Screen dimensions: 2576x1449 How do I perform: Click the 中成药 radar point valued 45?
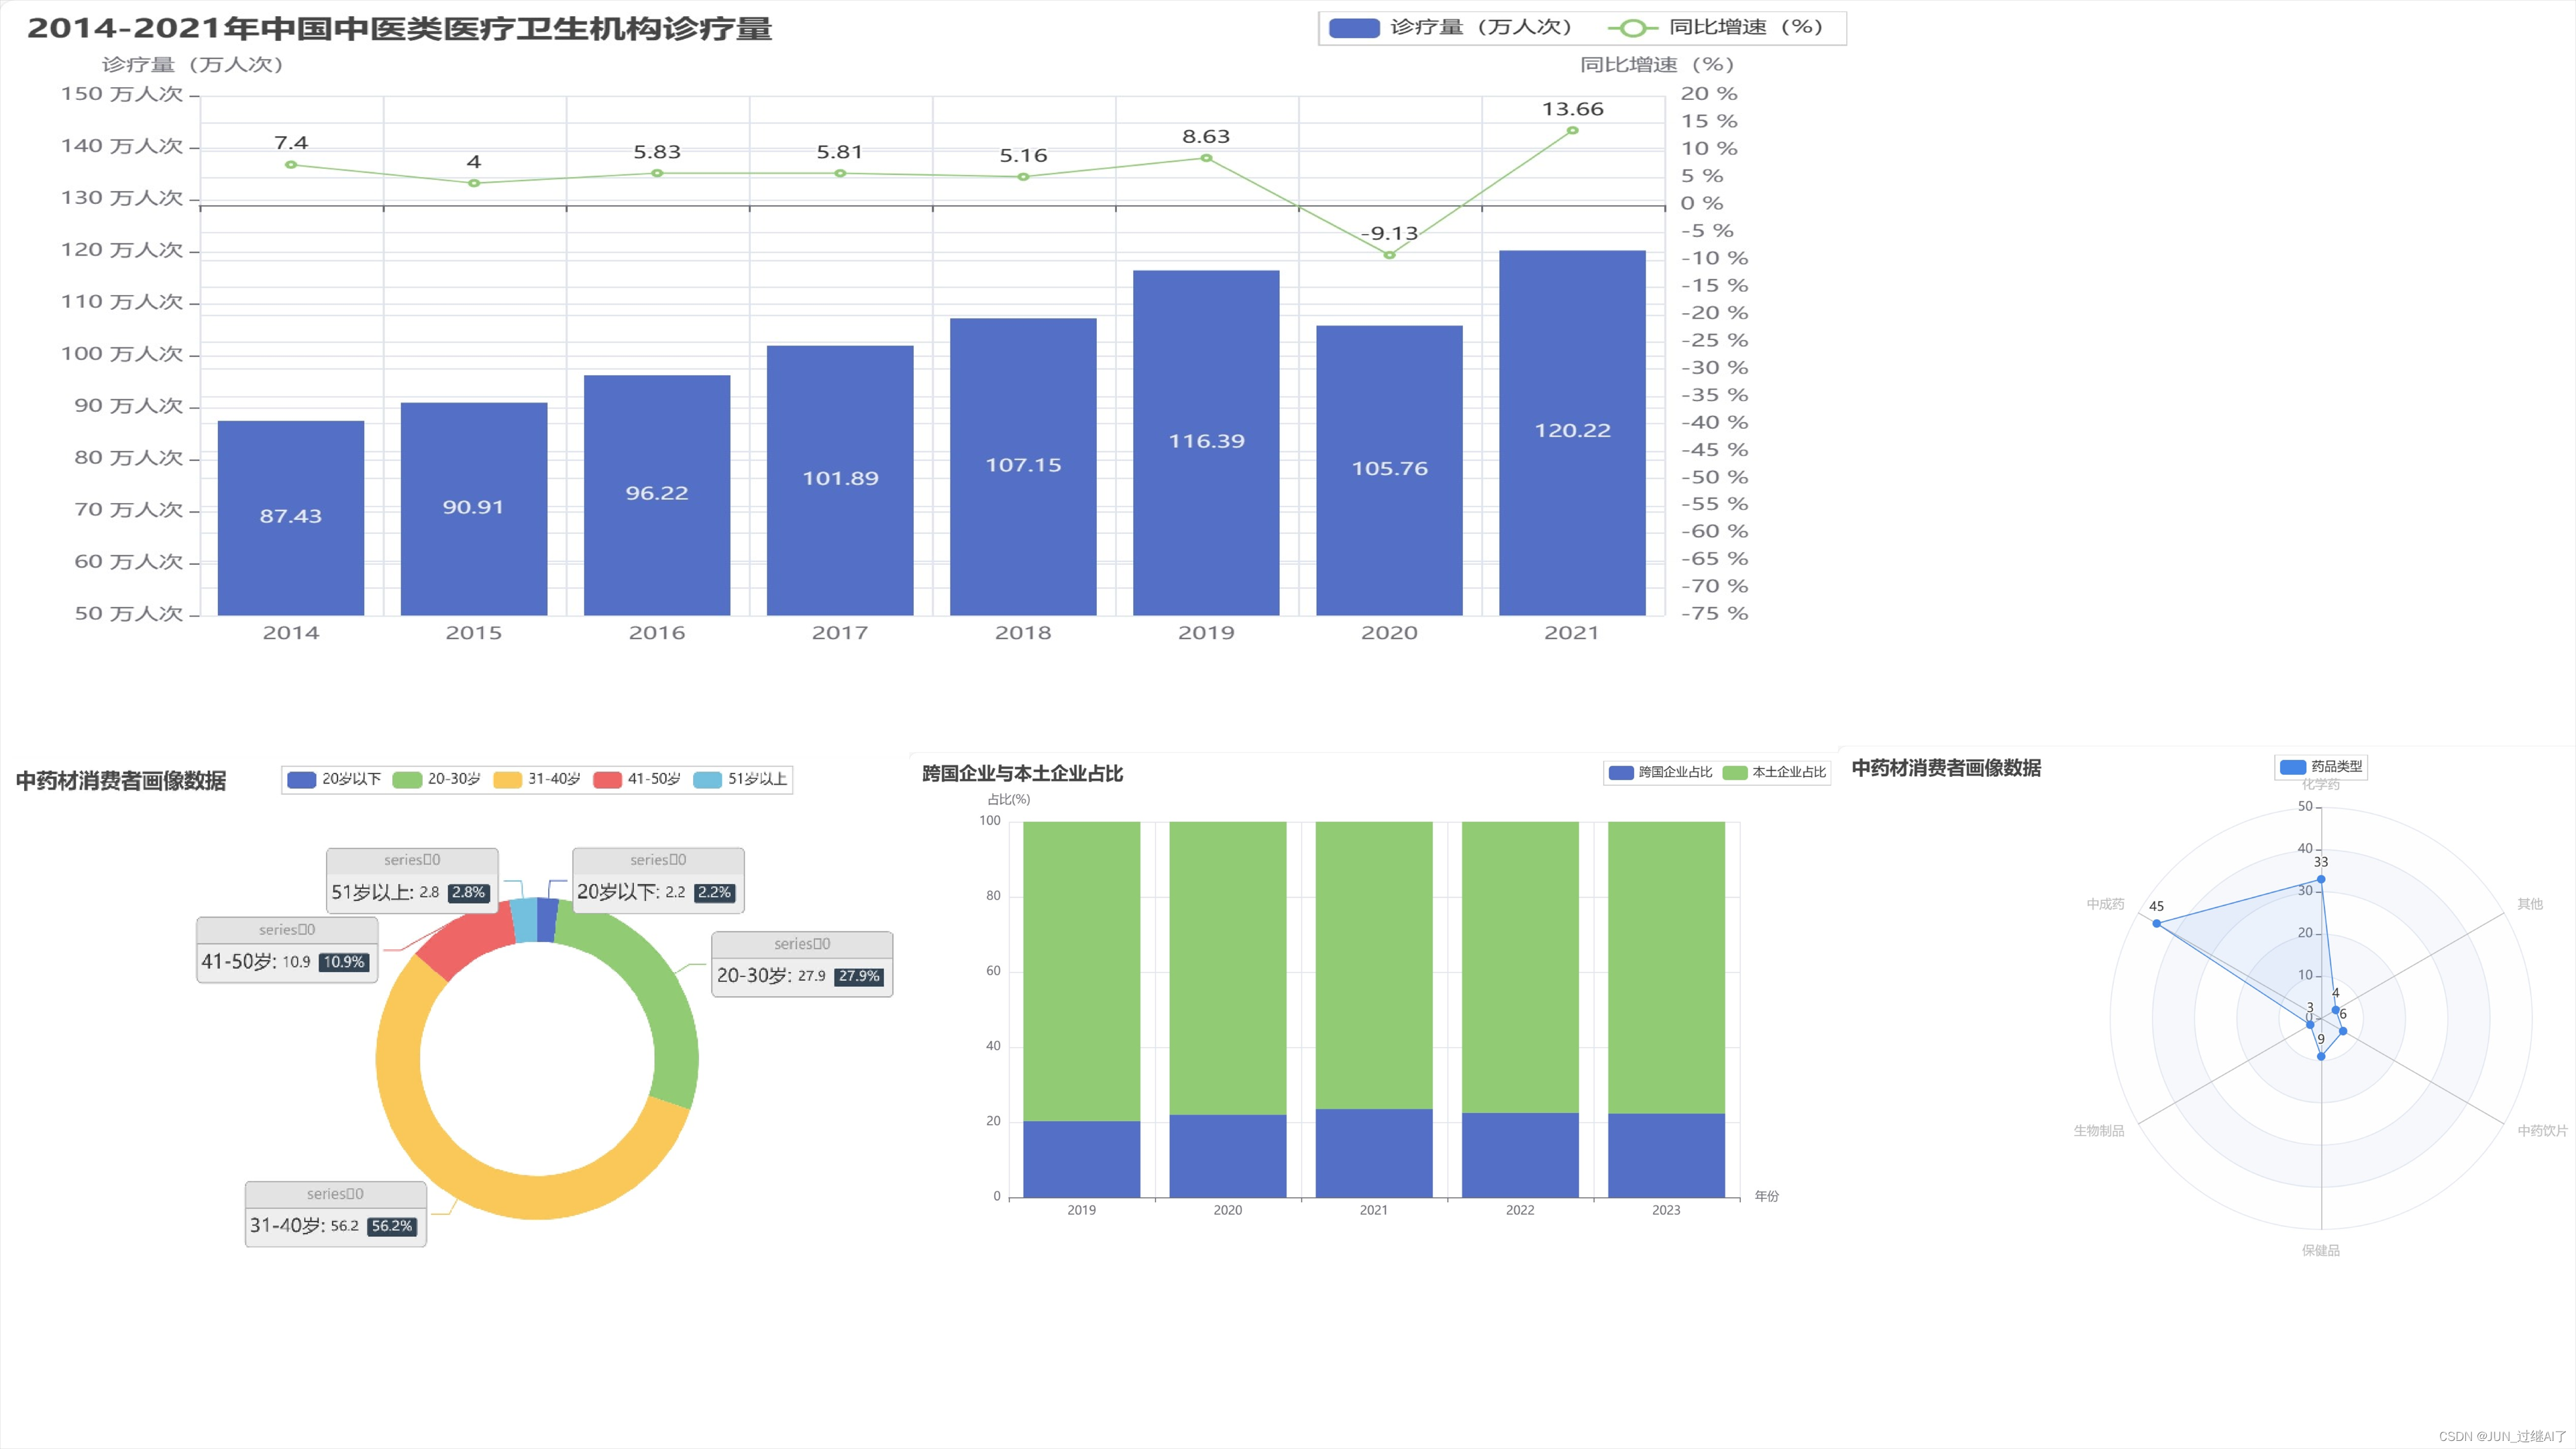[2156, 923]
